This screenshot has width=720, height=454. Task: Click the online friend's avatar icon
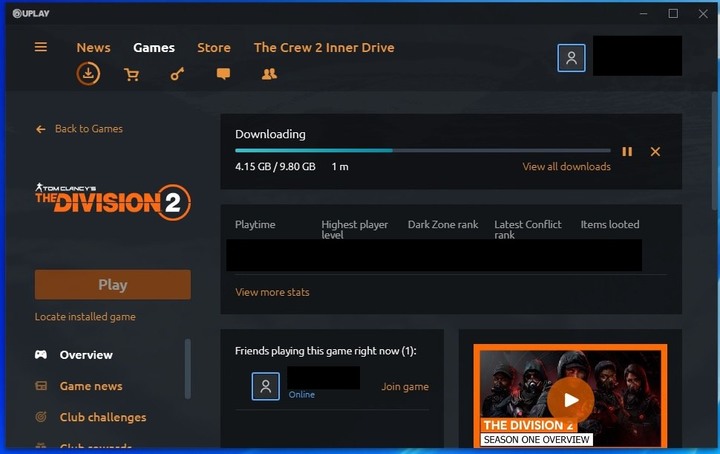265,386
